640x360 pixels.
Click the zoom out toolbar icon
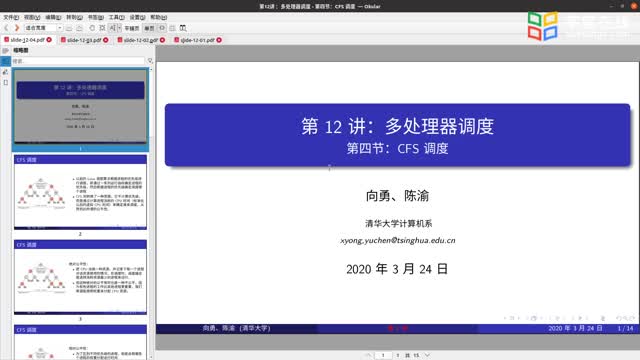[x=69, y=28]
